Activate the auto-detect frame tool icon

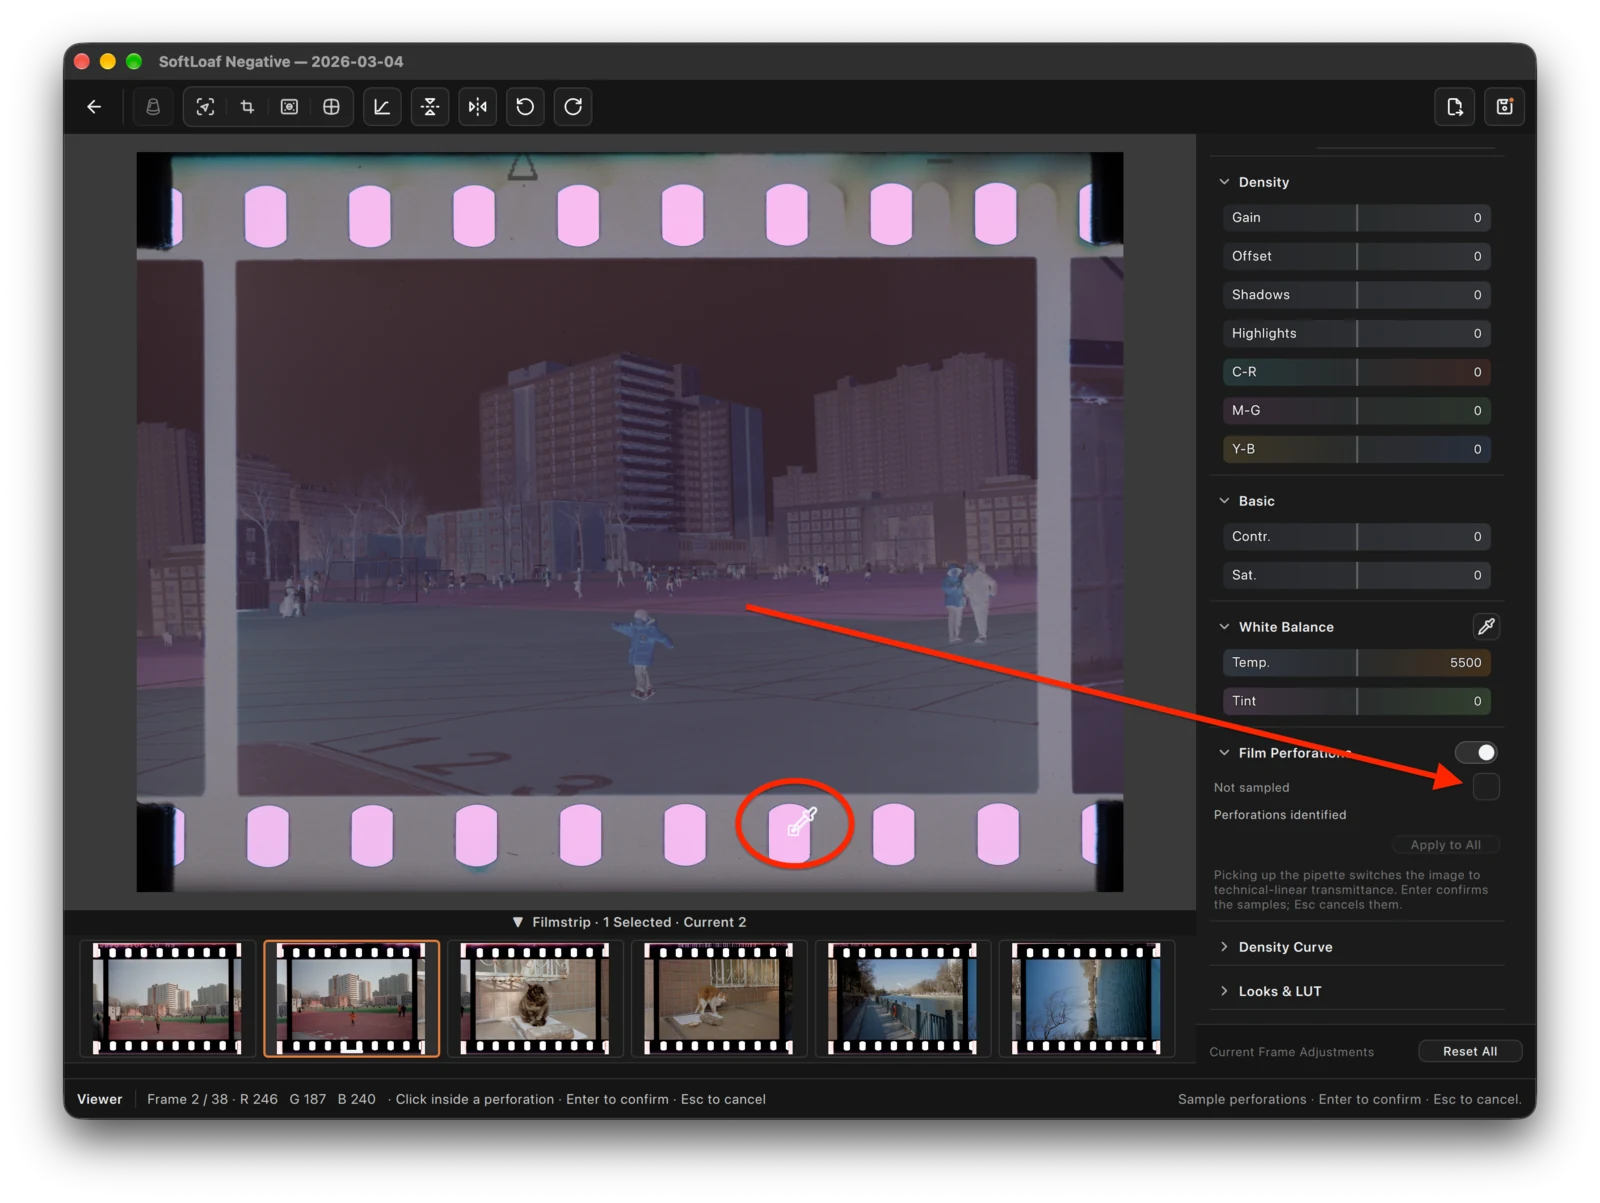point(205,107)
